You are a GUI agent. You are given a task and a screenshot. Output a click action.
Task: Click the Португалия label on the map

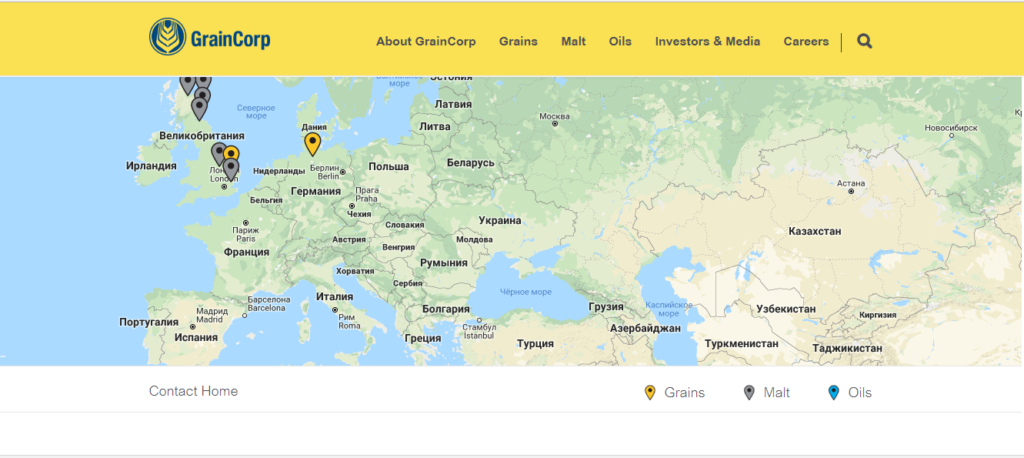click(149, 322)
